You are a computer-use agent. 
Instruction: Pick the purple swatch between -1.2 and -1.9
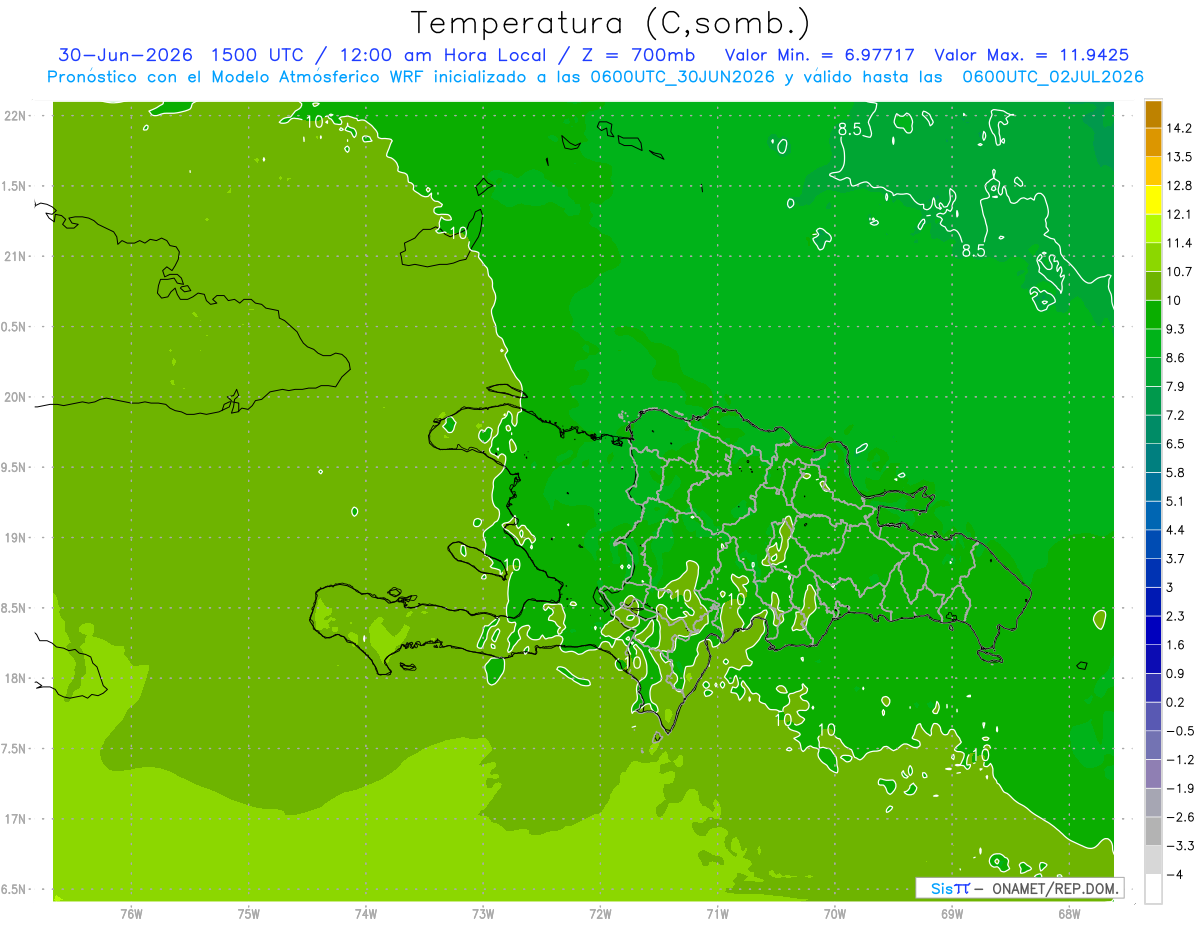tap(1153, 773)
